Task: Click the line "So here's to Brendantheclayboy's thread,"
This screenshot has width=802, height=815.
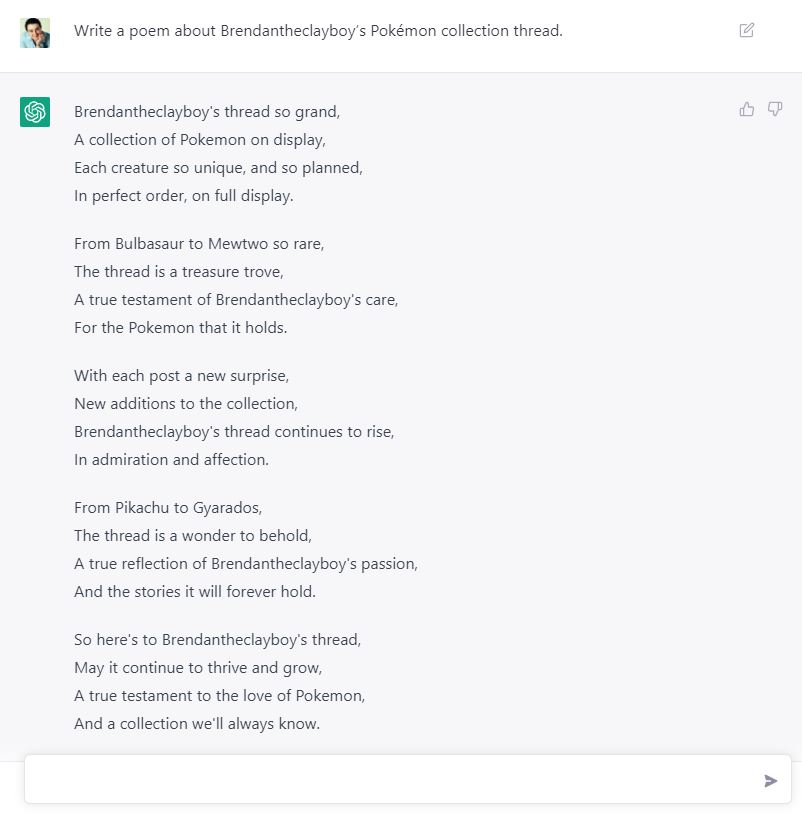Action: click(218, 640)
